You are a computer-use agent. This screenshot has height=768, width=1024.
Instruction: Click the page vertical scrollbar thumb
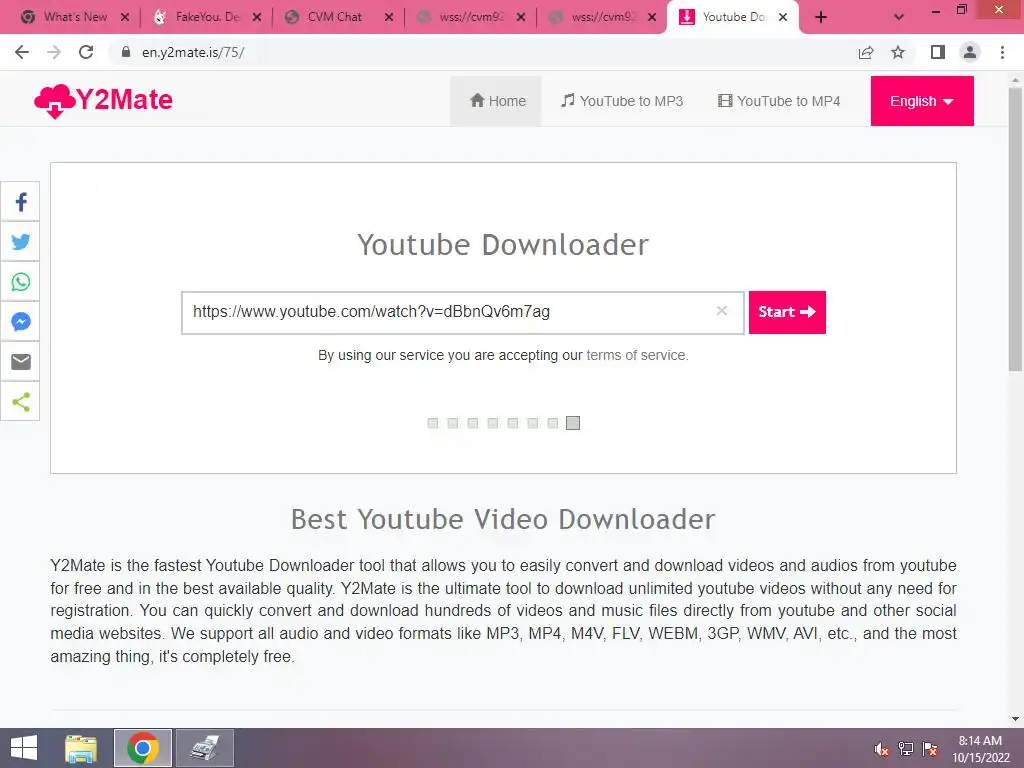click(1015, 229)
